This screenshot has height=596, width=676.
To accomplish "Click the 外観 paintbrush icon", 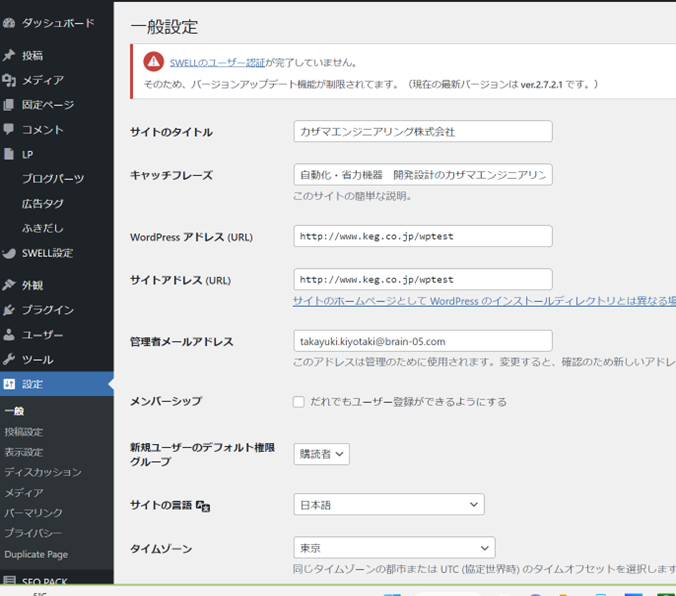I will (x=10, y=285).
